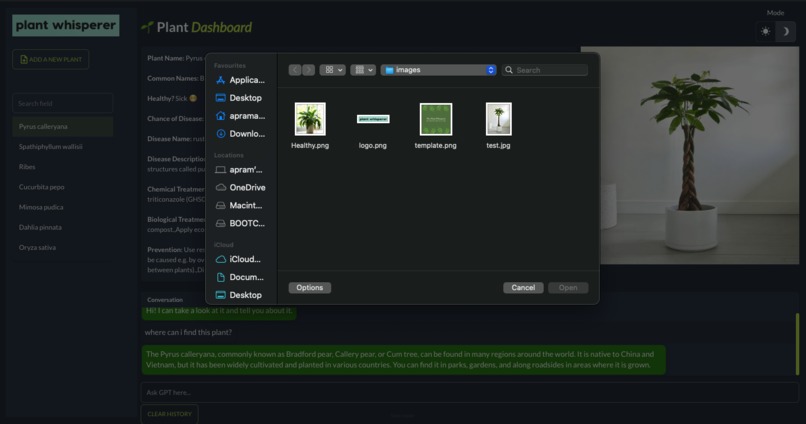Open the Downloads folder in the sidebar
This screenshot has width=806, height=424.
tap(241, 134)
